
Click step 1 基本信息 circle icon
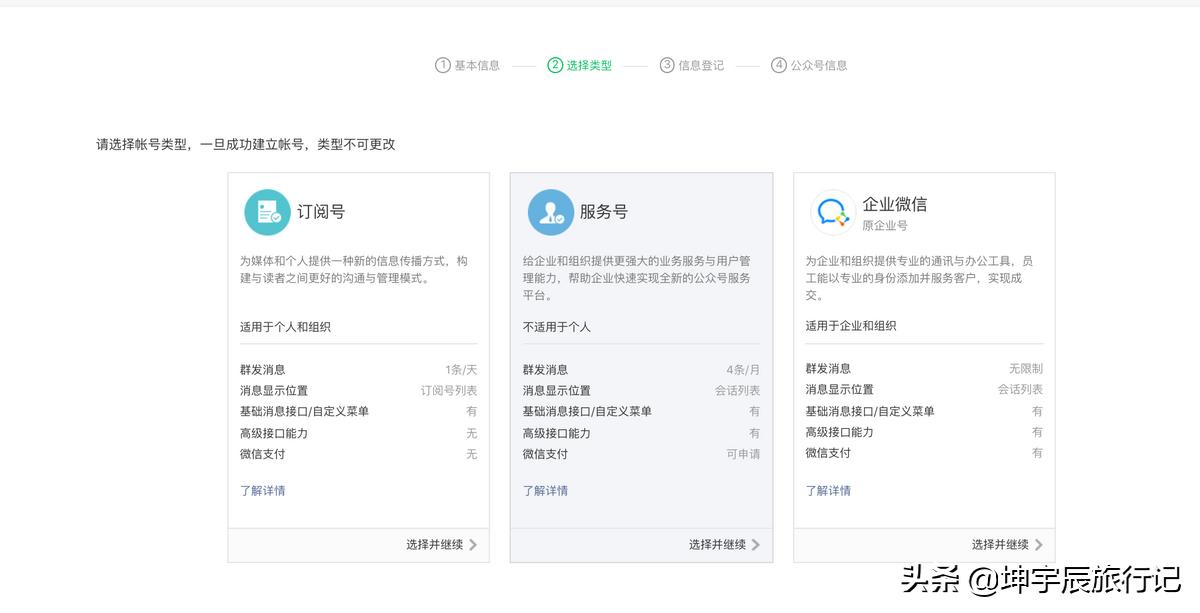pos(441,64)
